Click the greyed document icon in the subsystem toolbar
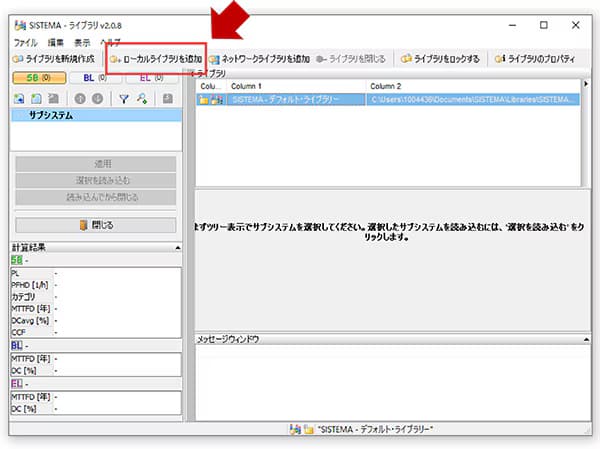Viewport: 600px width, 449px height. click(x=54, y=99)
